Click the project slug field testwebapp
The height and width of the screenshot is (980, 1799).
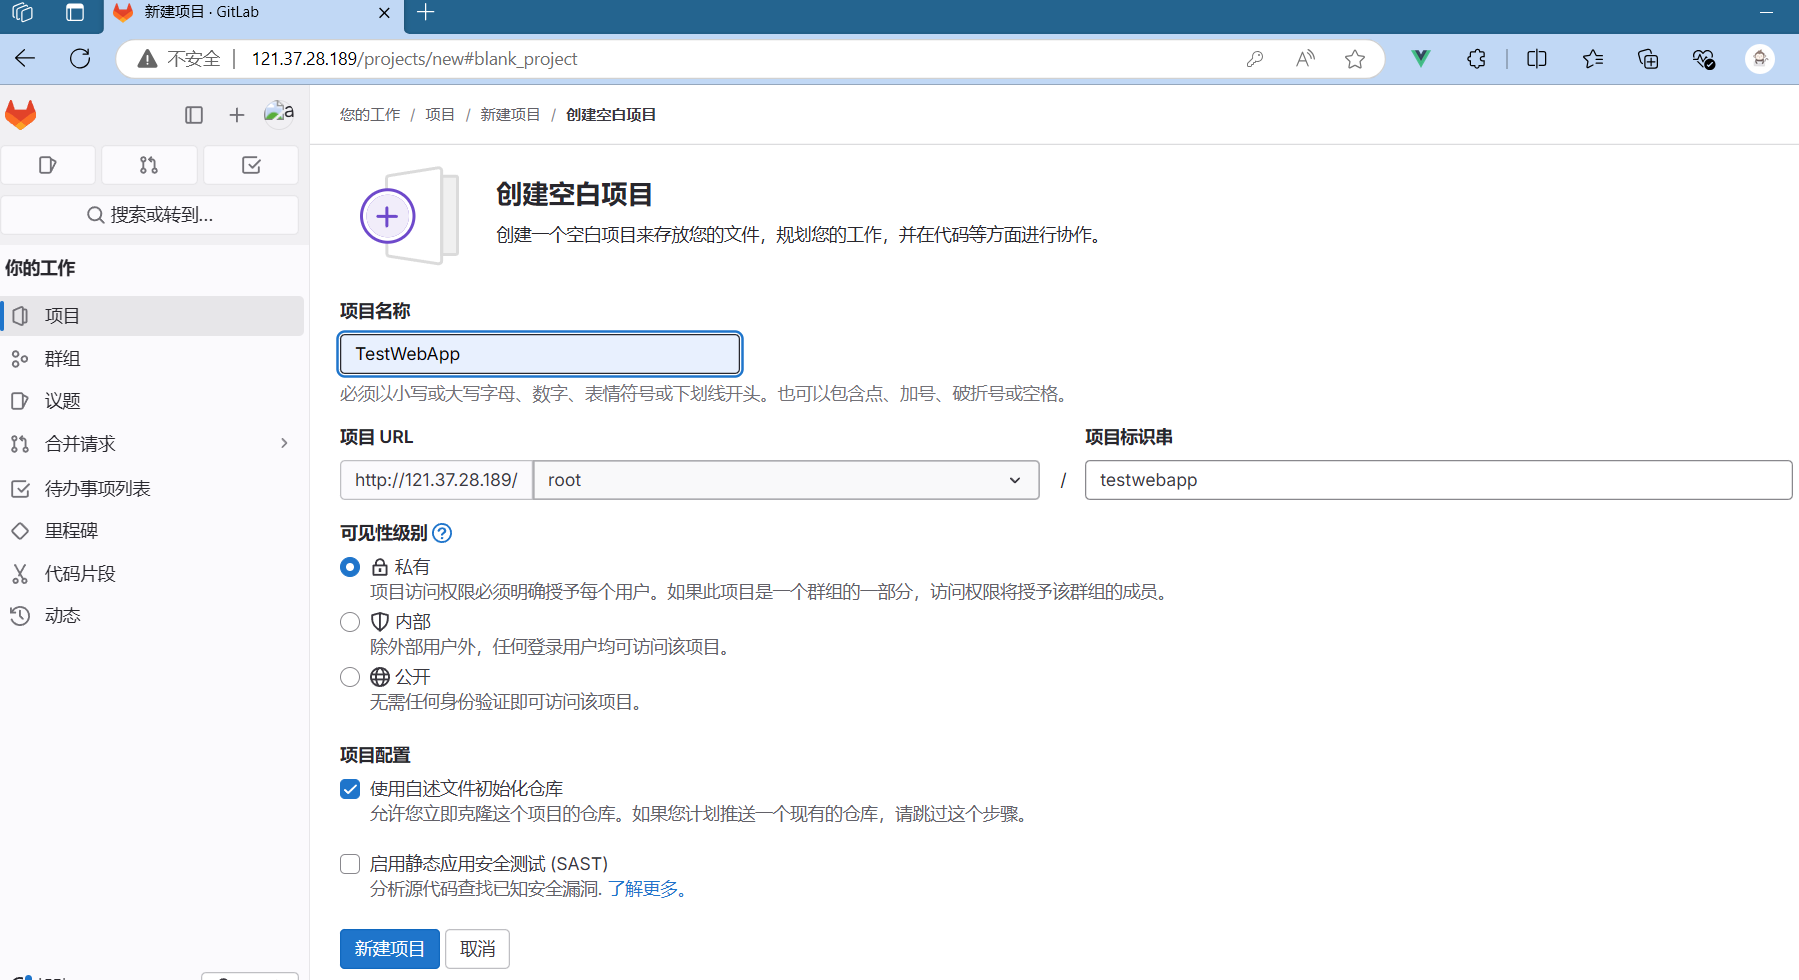click(1438, 480)
